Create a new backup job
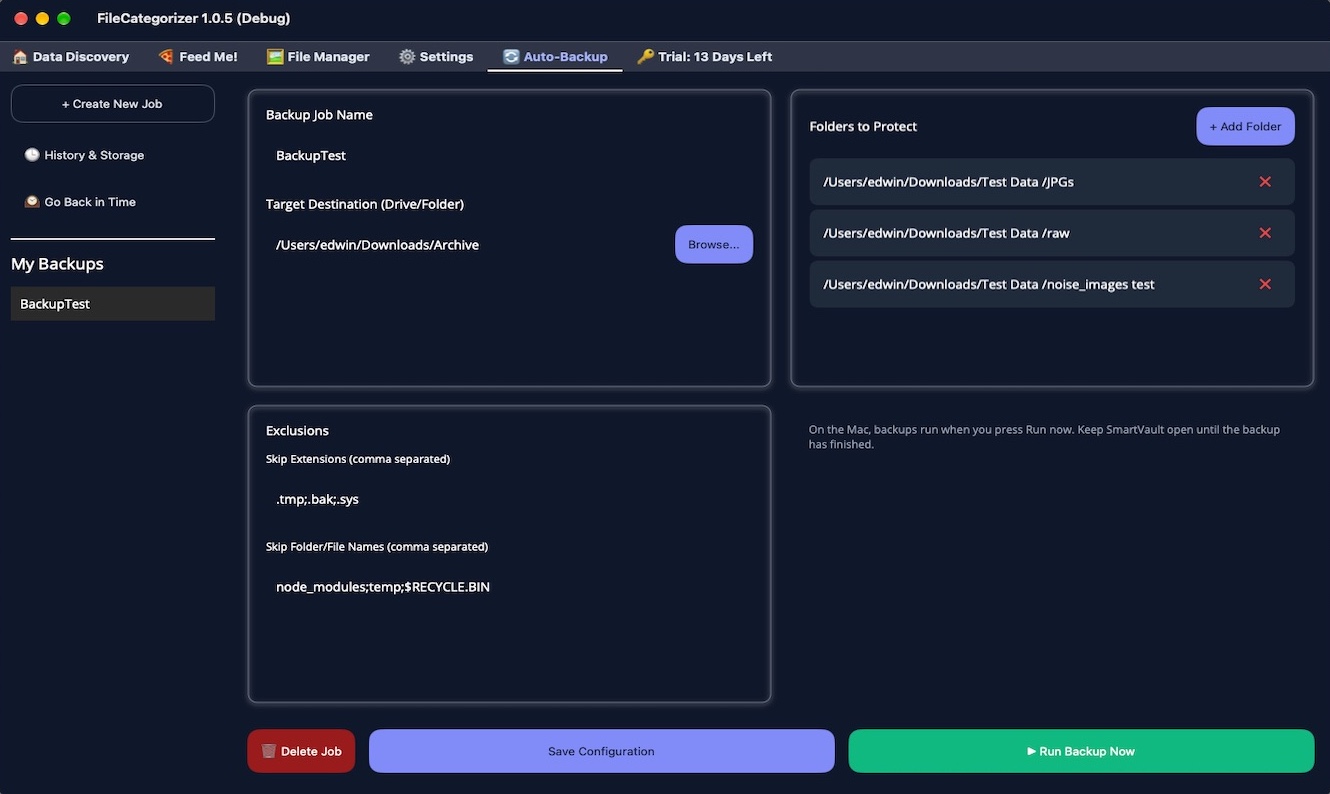 click(113, 104)
